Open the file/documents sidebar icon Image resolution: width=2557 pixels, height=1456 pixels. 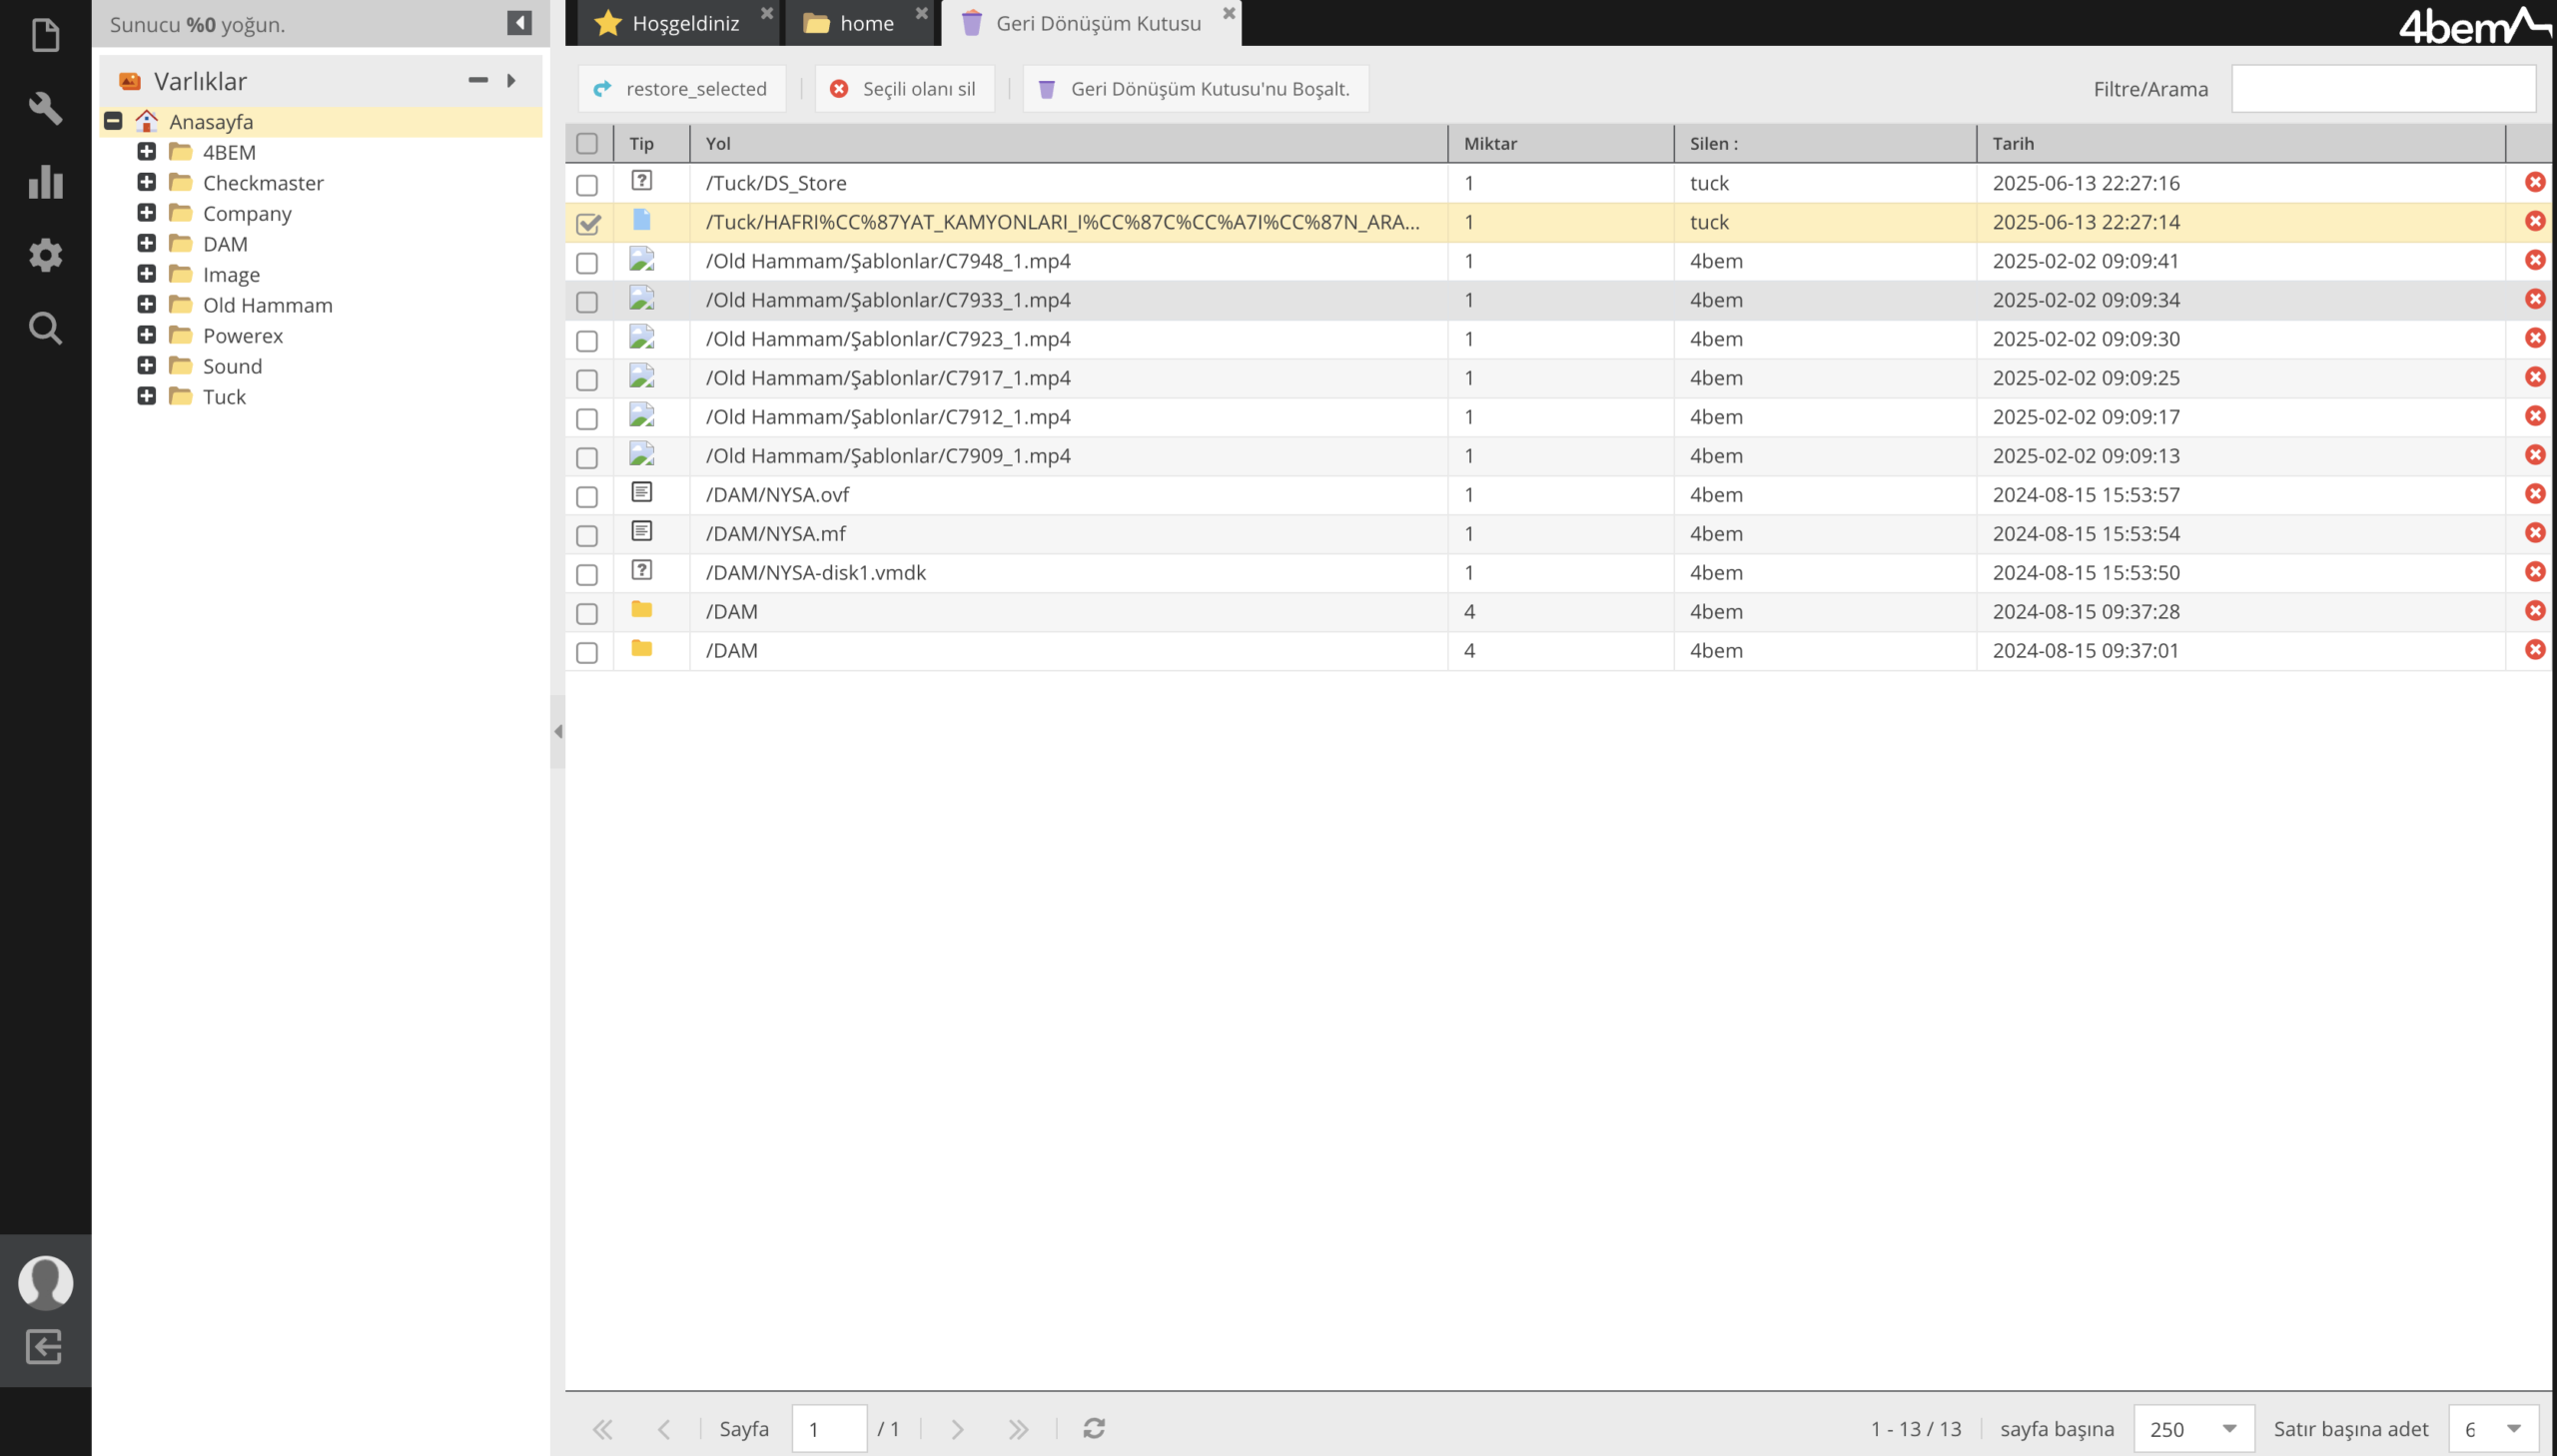(x=46, y=35)
